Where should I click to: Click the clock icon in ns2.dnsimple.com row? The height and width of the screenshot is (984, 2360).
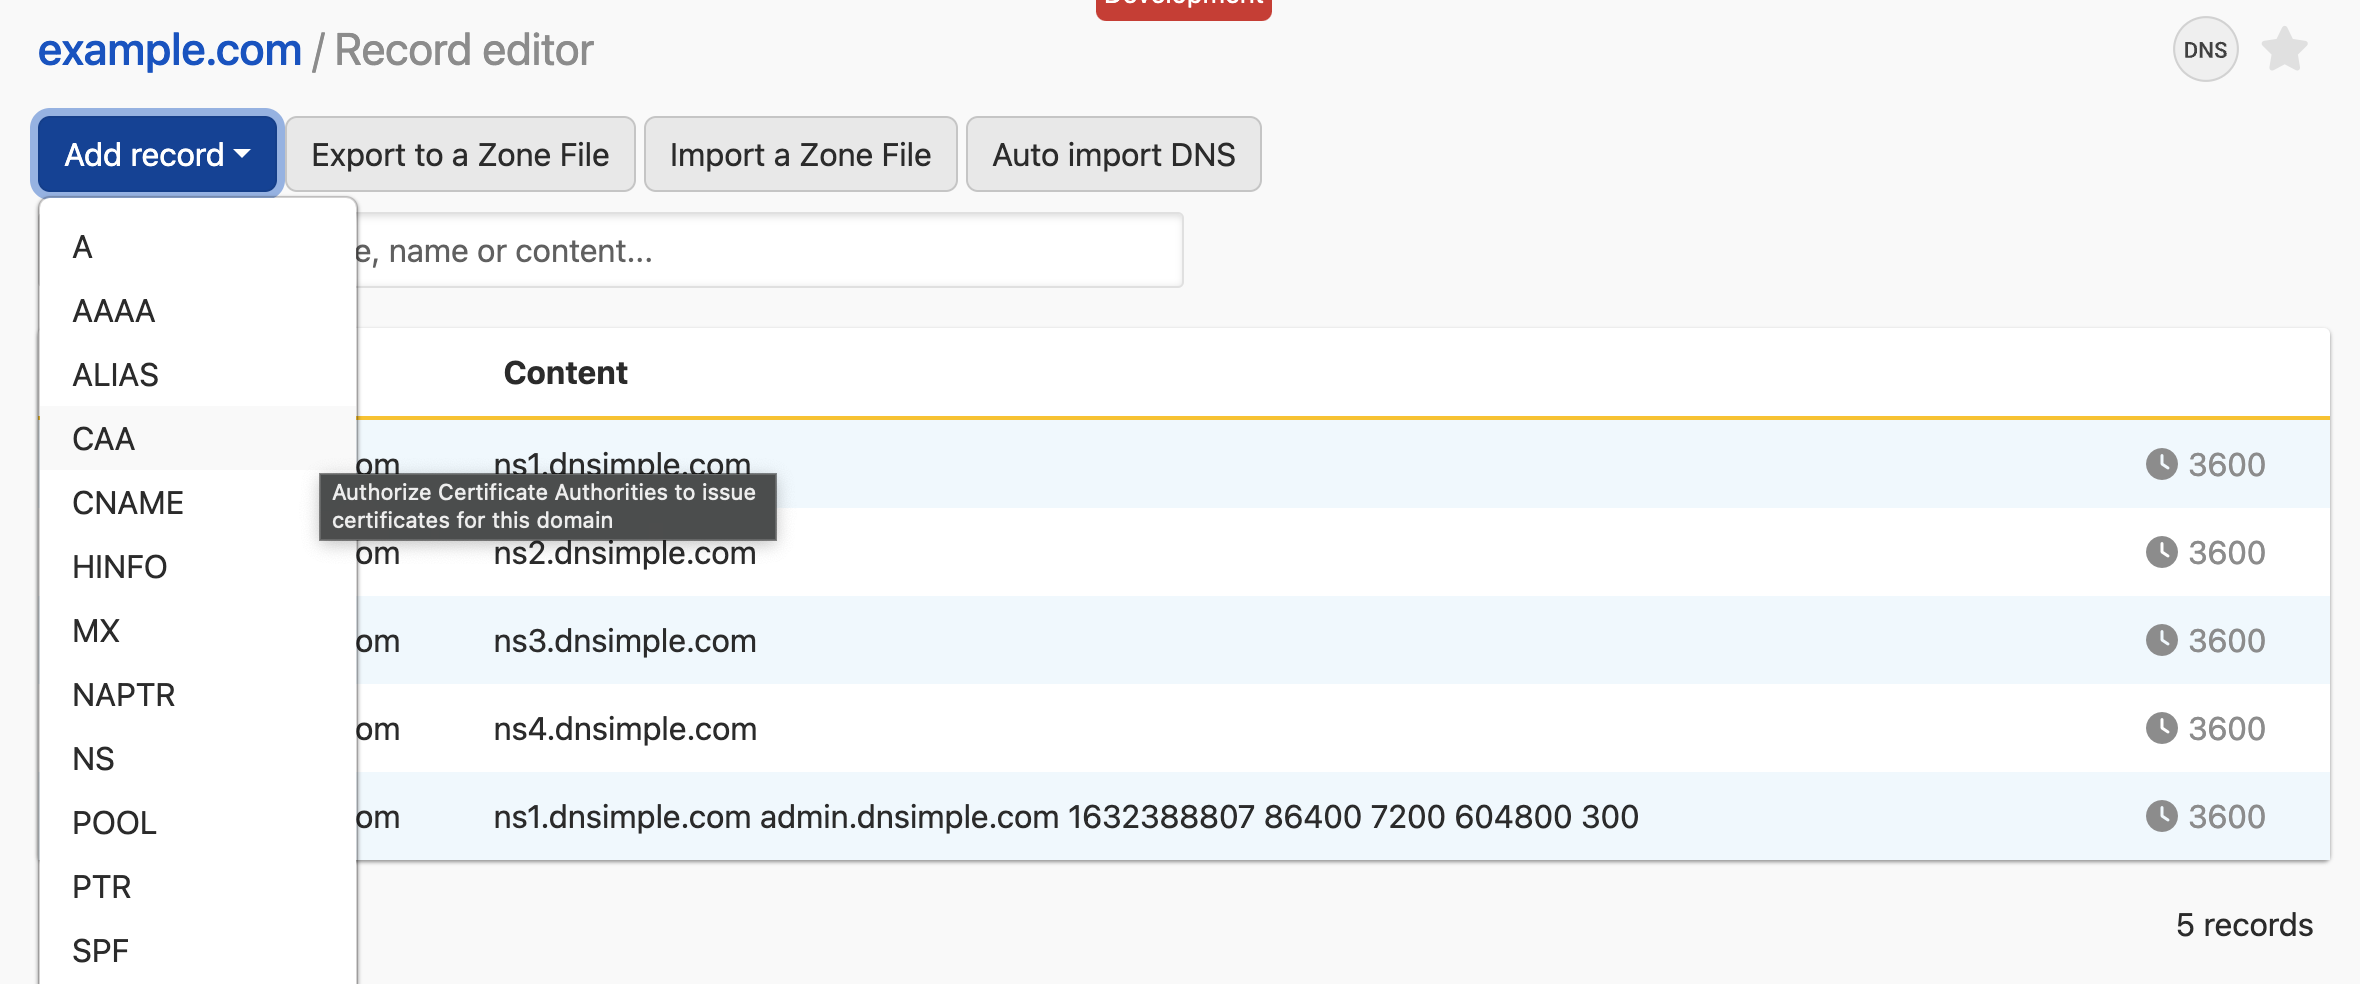[2161, 552]
